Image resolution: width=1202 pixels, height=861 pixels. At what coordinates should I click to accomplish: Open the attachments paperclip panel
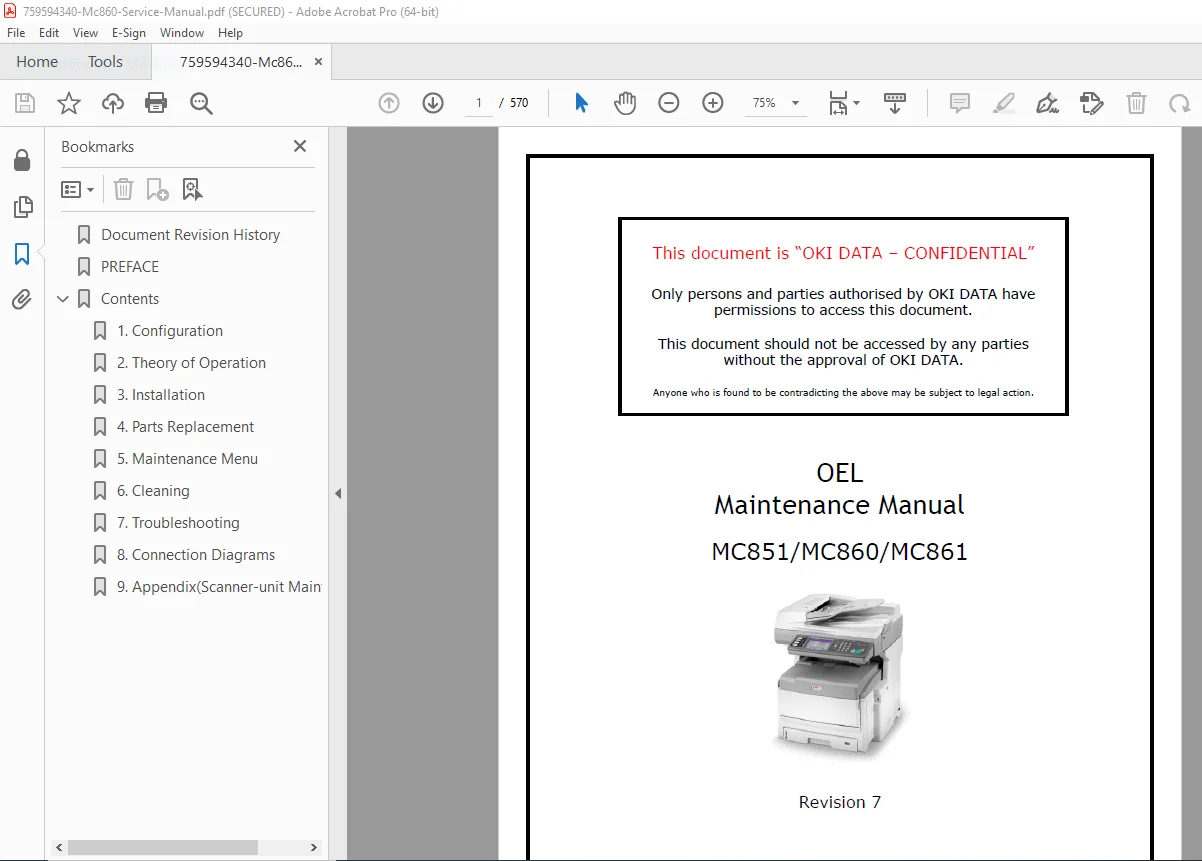(22, 299)
